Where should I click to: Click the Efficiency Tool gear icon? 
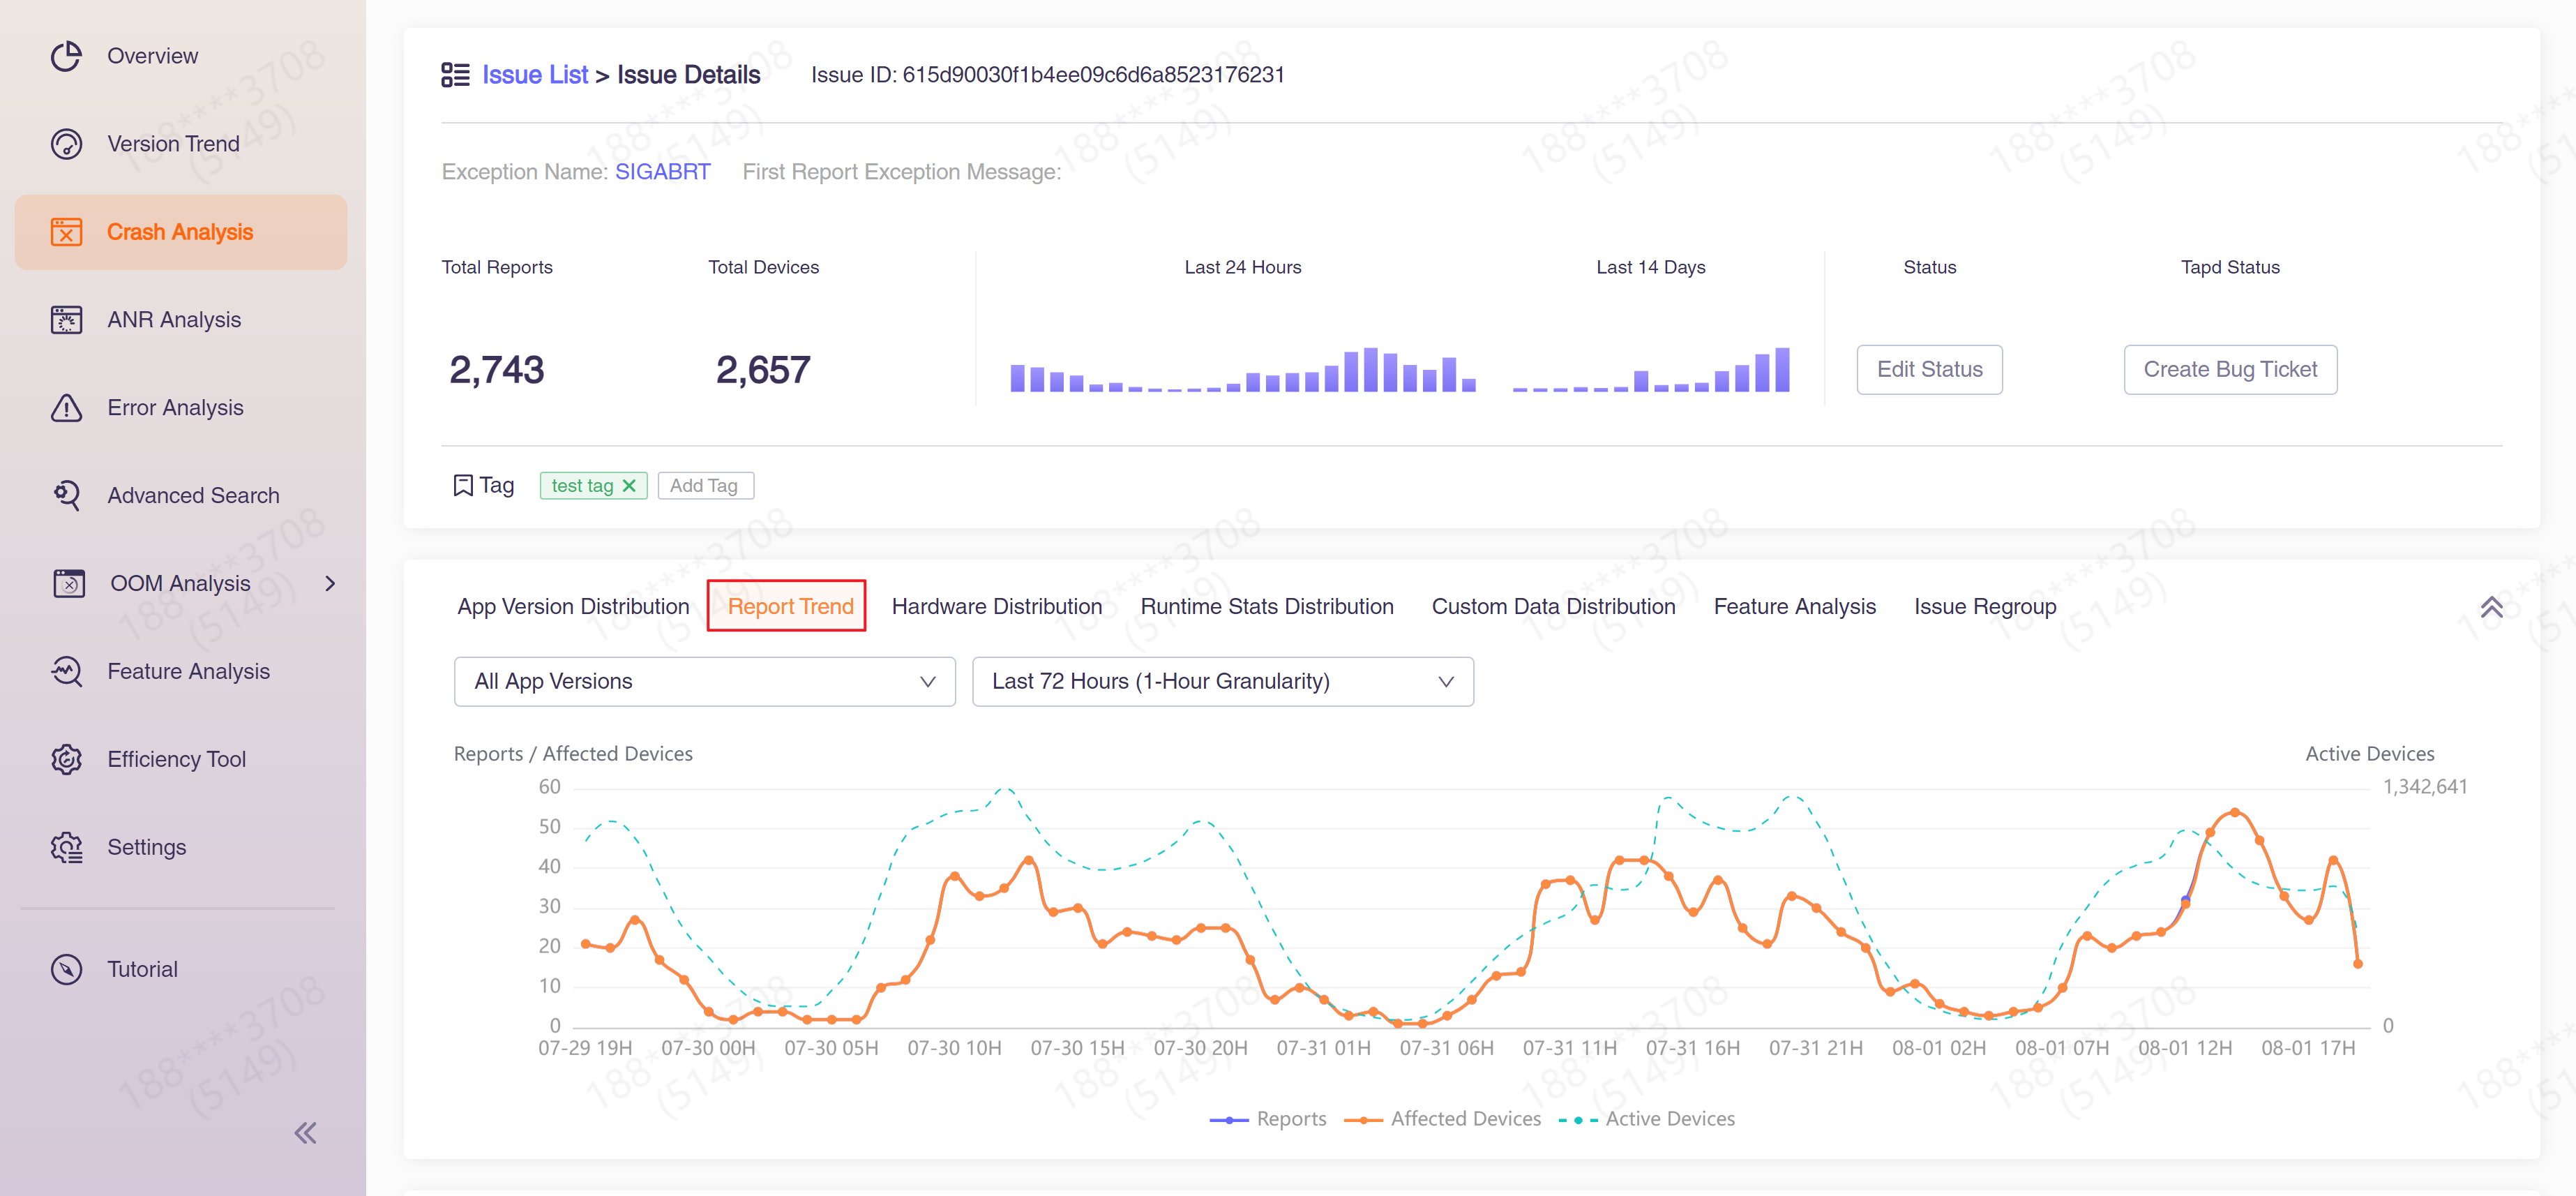point(66,759)
